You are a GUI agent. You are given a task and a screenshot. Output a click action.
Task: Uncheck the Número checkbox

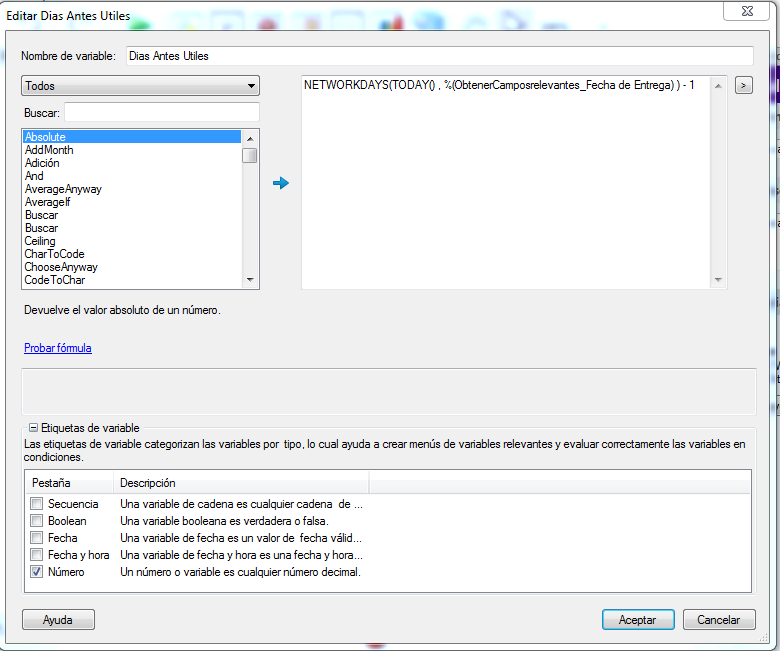(x=36, y=571)
